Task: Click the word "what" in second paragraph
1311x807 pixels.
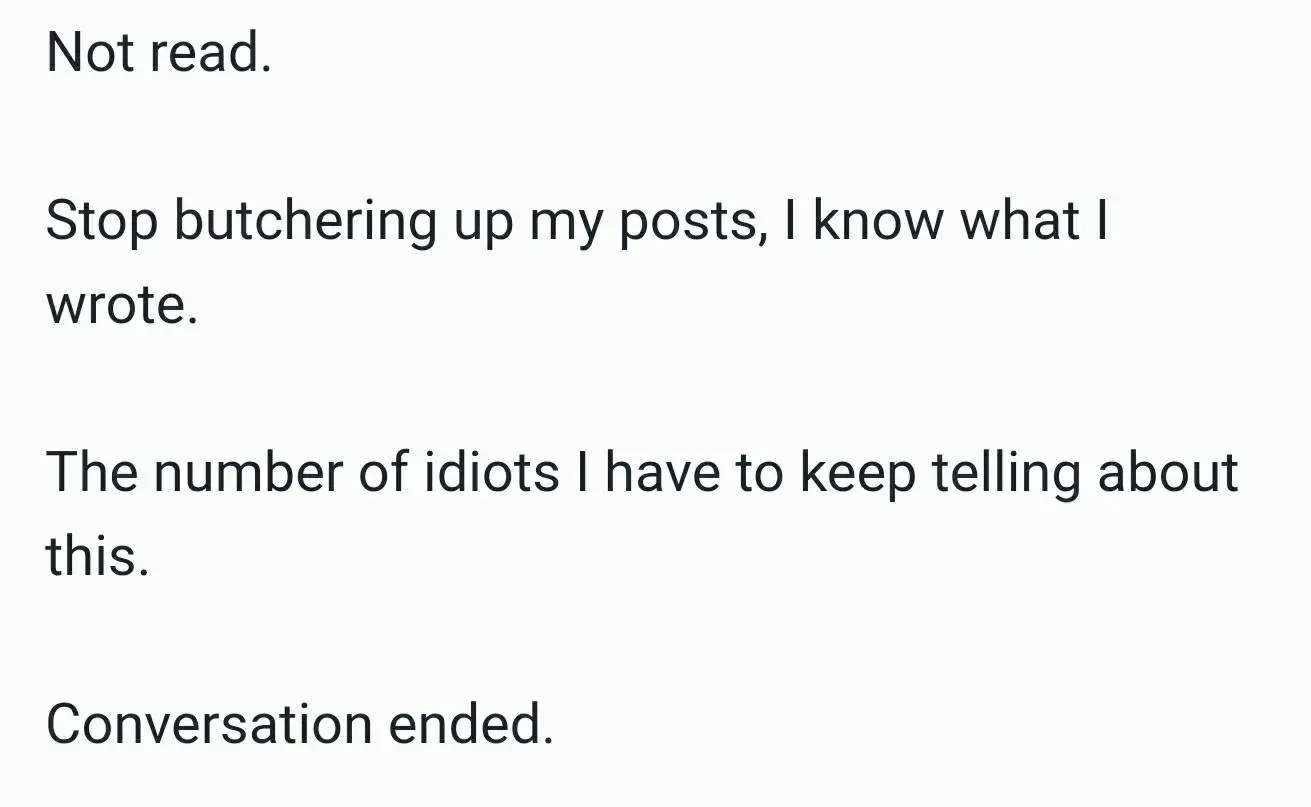Action: (1019, 221)
